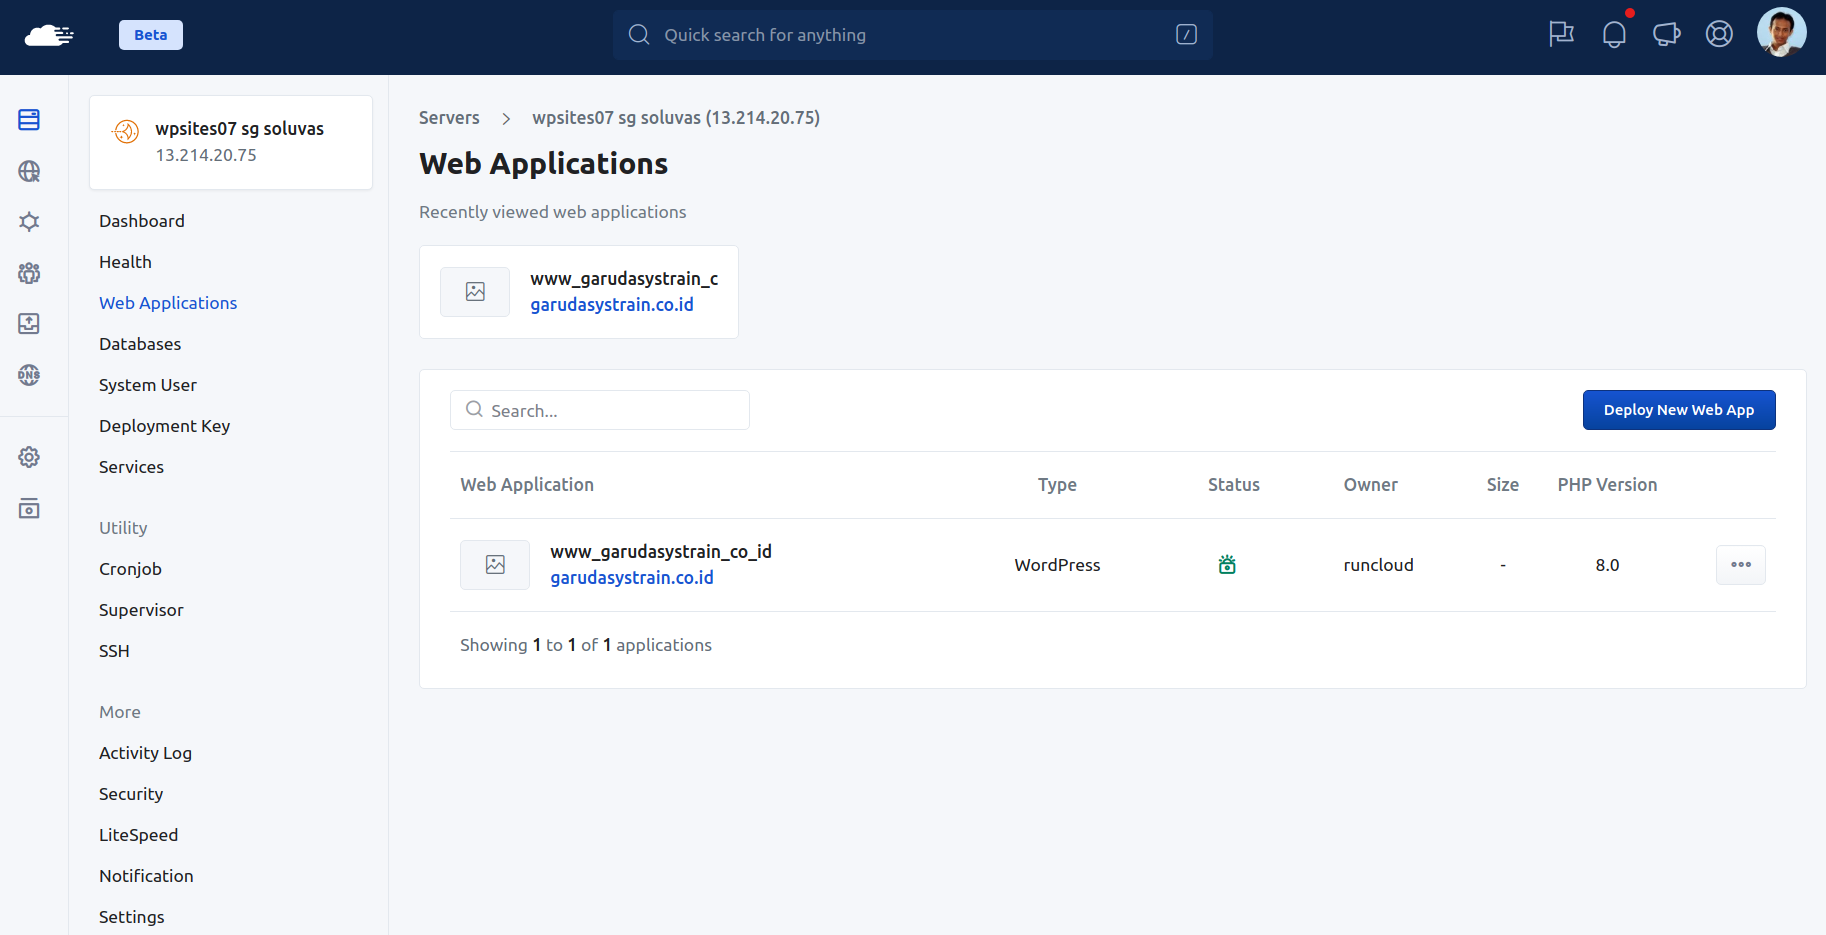
Task: Focus the quick search field
Action: (x=912, y=35)
